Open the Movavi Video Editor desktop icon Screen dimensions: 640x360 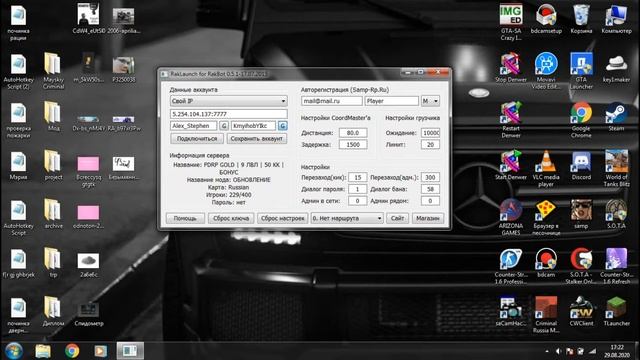[x=546, y=71]
